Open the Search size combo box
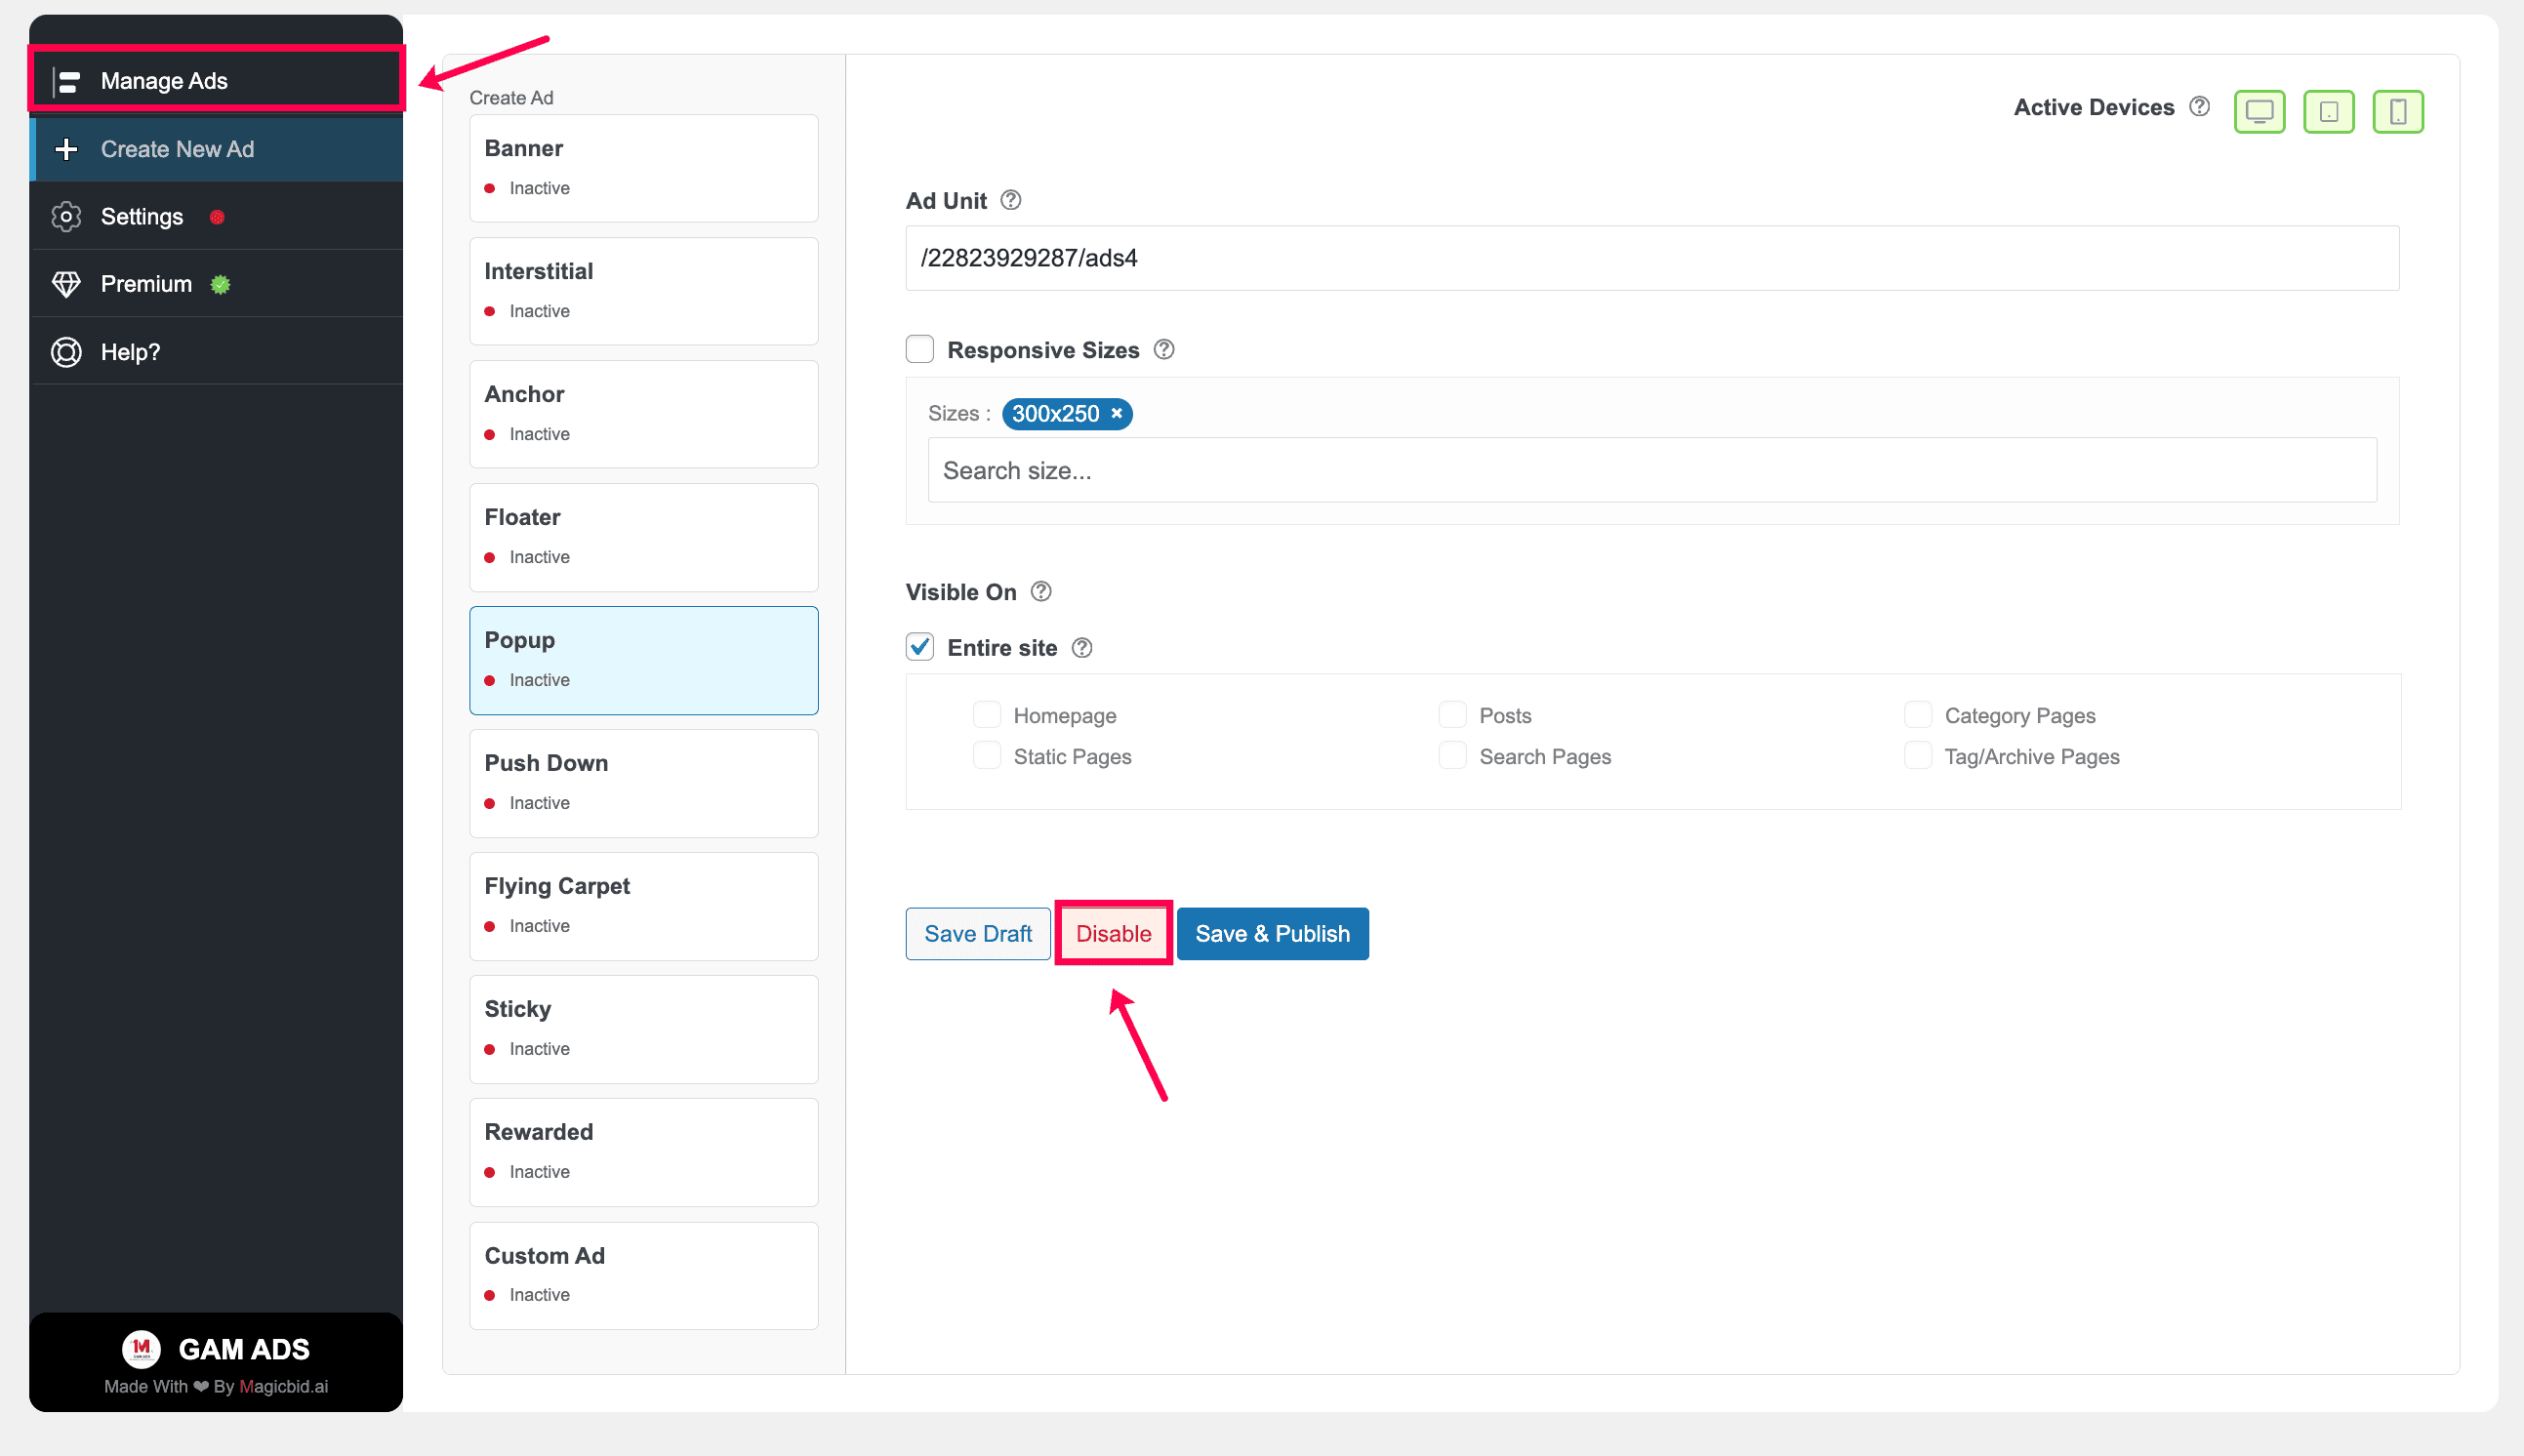The image size is (2524, 1456). [x=1651, y=470]
